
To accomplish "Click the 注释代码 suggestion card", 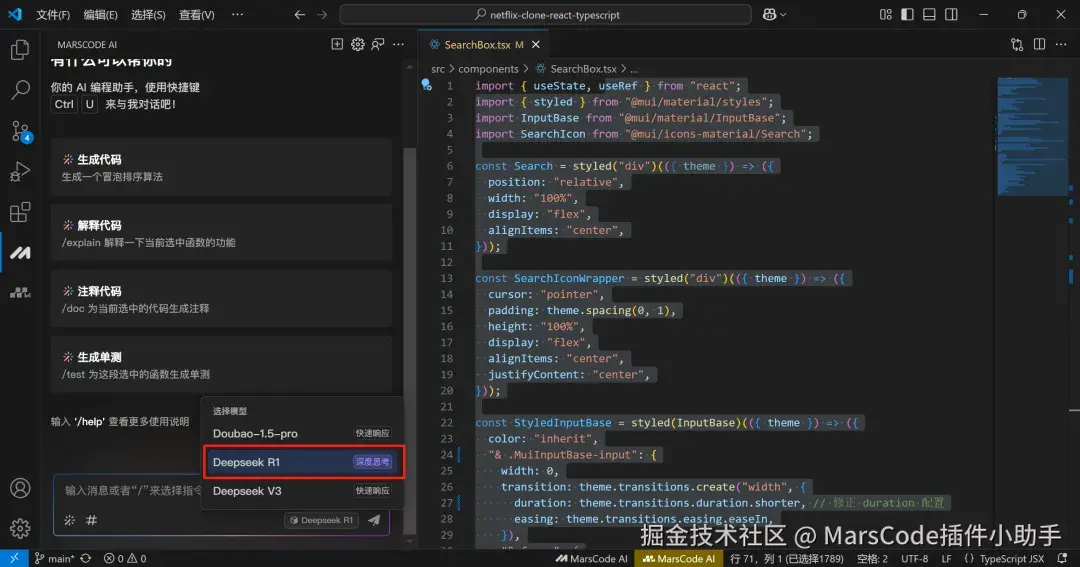I will click(x=222, y=299).
